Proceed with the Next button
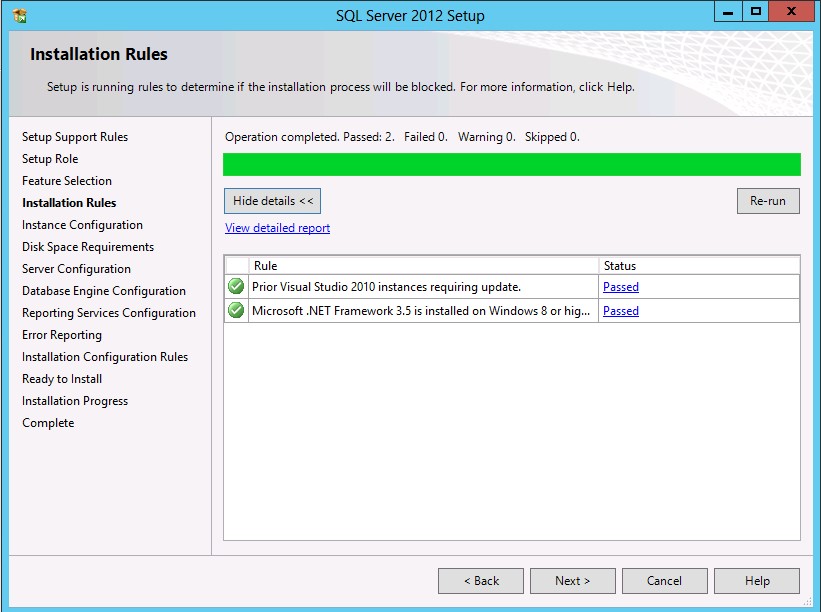Screen dimensions: 821x612 point(572,581)
